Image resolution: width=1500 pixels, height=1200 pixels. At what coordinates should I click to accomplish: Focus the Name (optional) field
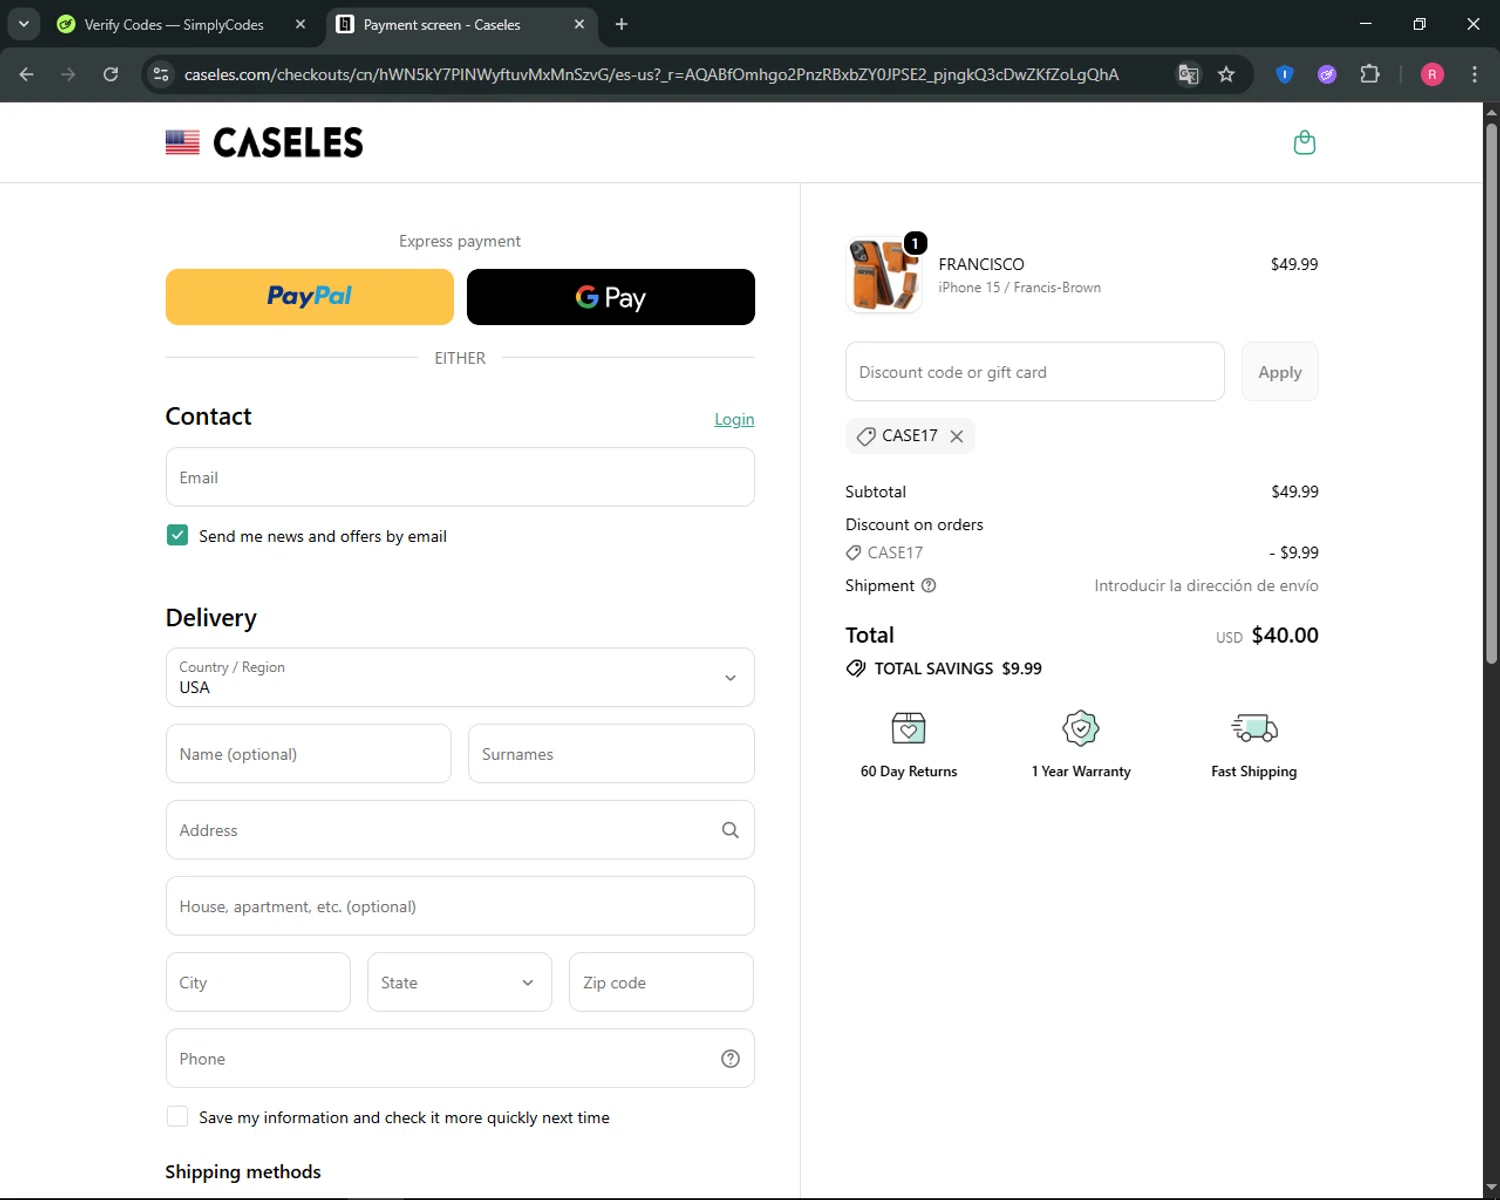pos(308,754)
